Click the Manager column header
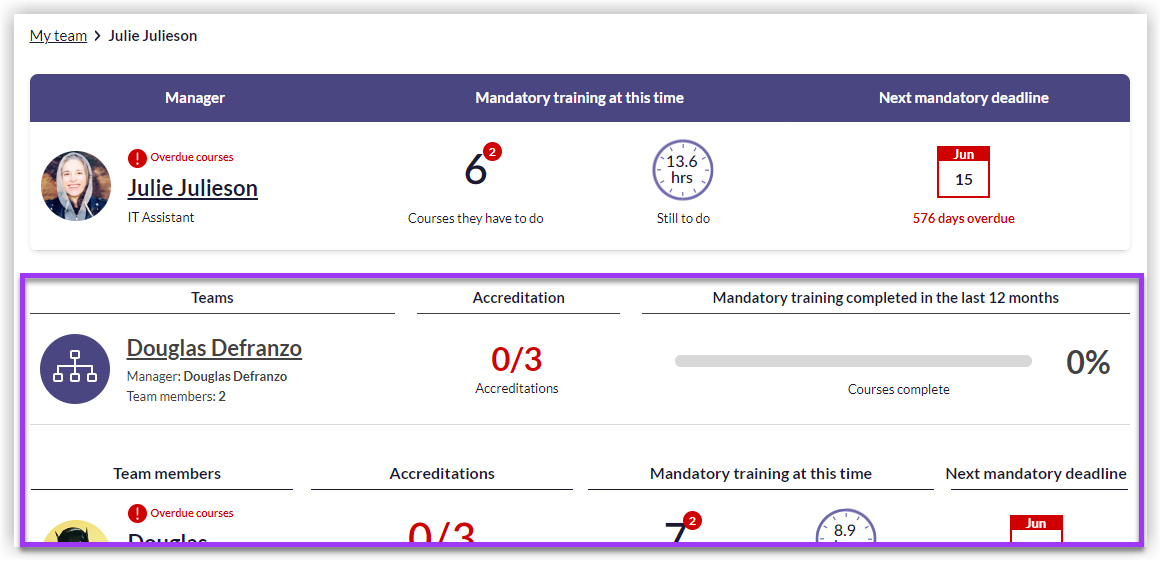1161x561 pixels. (195, 98)
